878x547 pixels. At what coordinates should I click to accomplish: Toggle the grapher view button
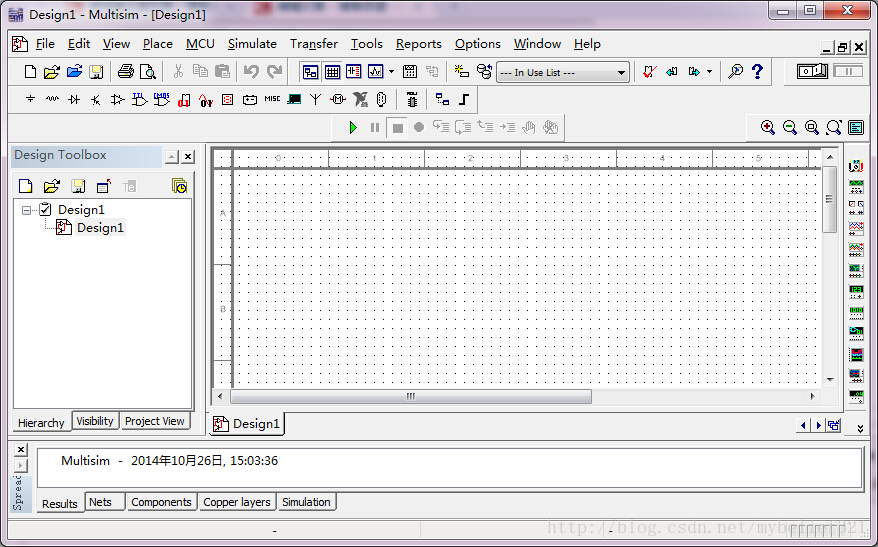[375, 72]
